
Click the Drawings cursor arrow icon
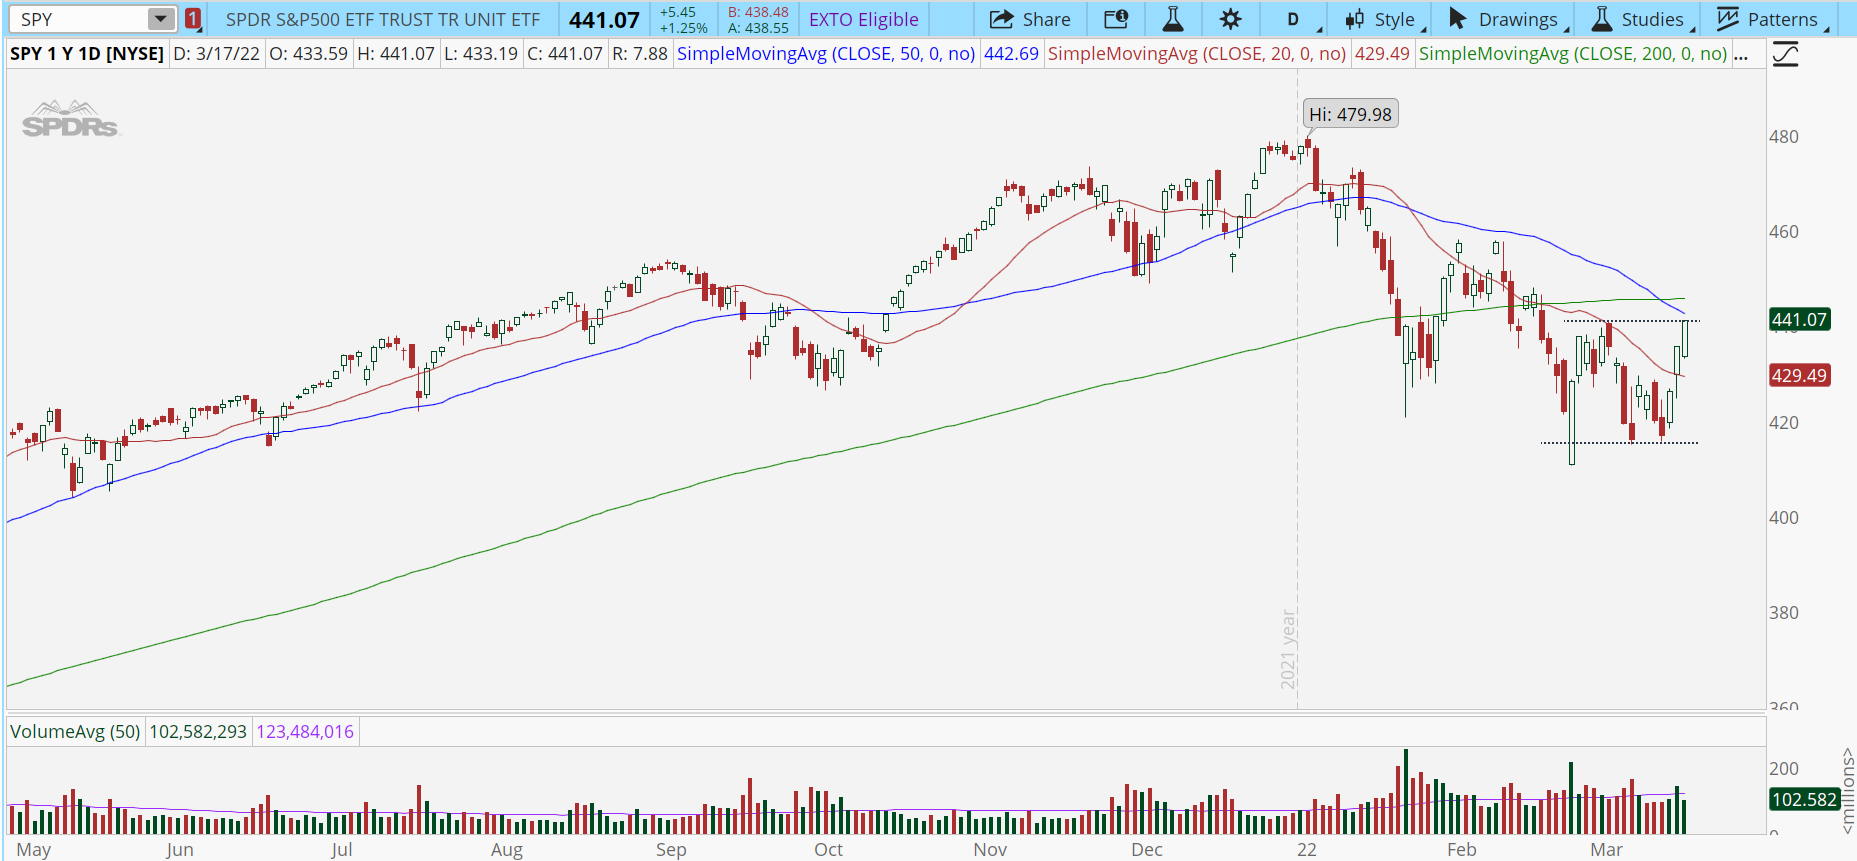click(x=1457, y=19)
